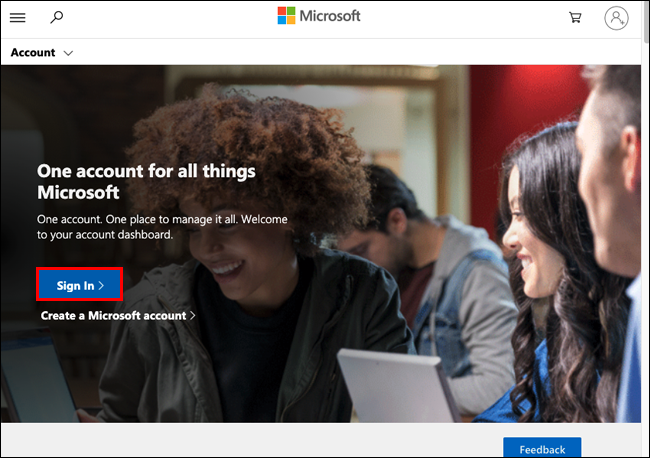
Task: Click the blue Sign In button
Action: pyautogui.click(x=80, y=284)
